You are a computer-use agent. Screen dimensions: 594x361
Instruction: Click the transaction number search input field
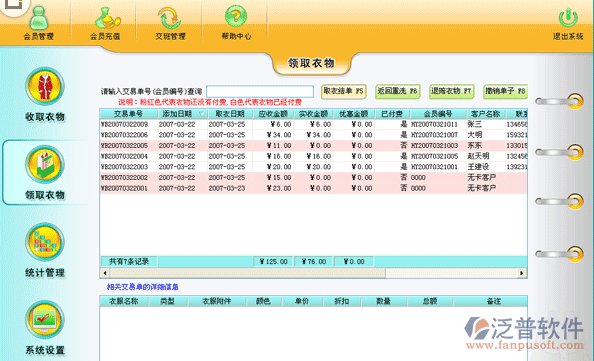260,92
